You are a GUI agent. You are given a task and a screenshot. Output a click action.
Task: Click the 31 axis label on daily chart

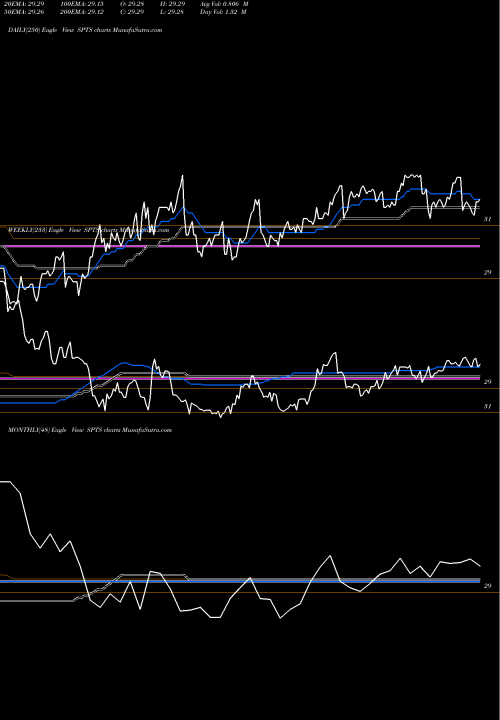tap(488, 219)
